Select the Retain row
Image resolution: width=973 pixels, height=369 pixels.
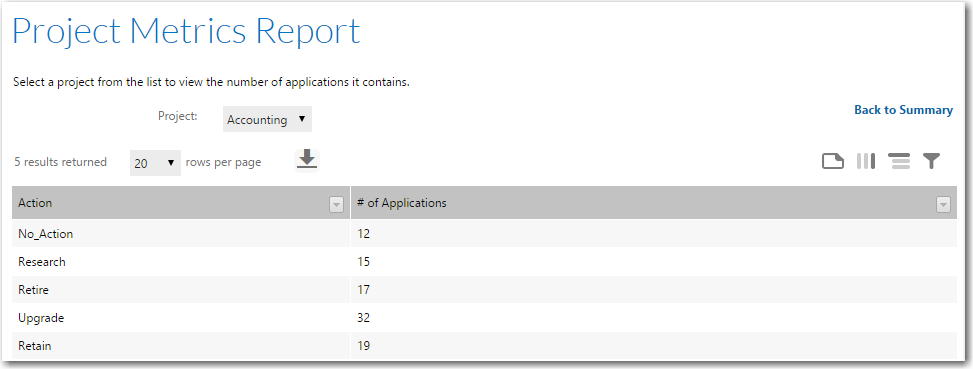(x=484, y=345)
